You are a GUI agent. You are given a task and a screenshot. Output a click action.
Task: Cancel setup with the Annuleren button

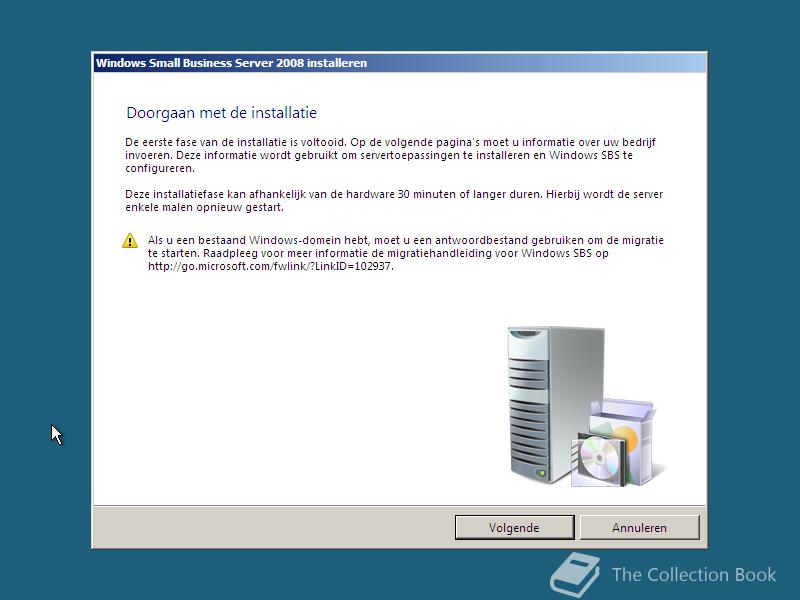(x=639, y=527)
